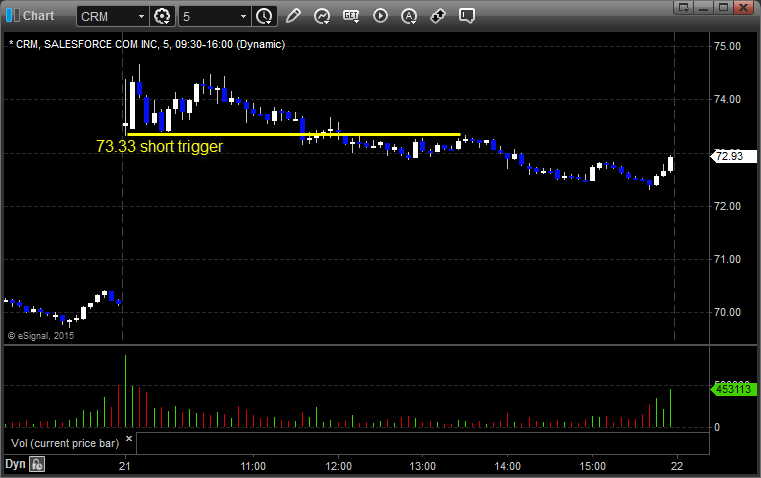The height and width of the screenshot is (478, 761).
Task: Click the 72.00 price axis label
Action: [x=728, y=206]
